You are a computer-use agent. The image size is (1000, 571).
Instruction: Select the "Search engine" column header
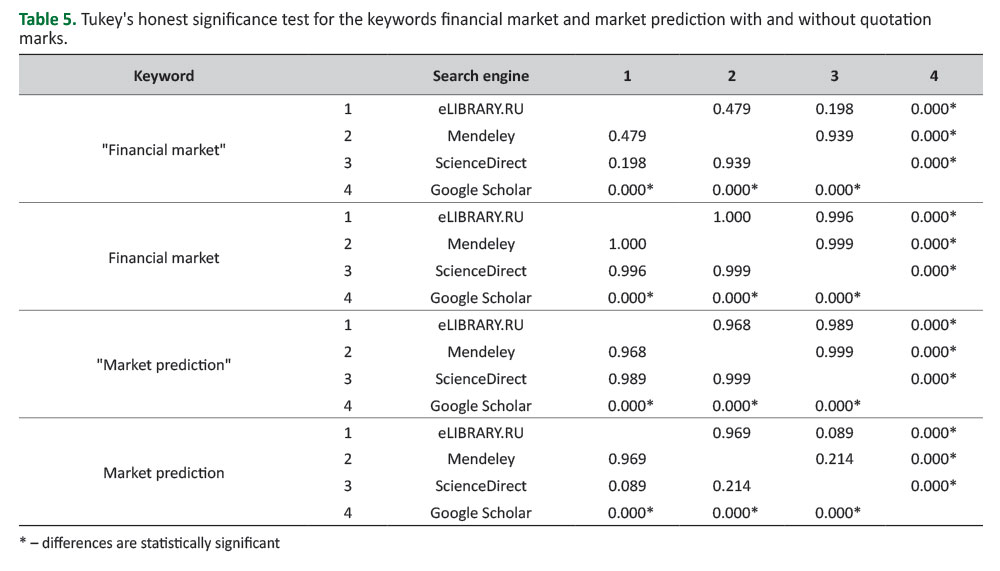(480, 75)
